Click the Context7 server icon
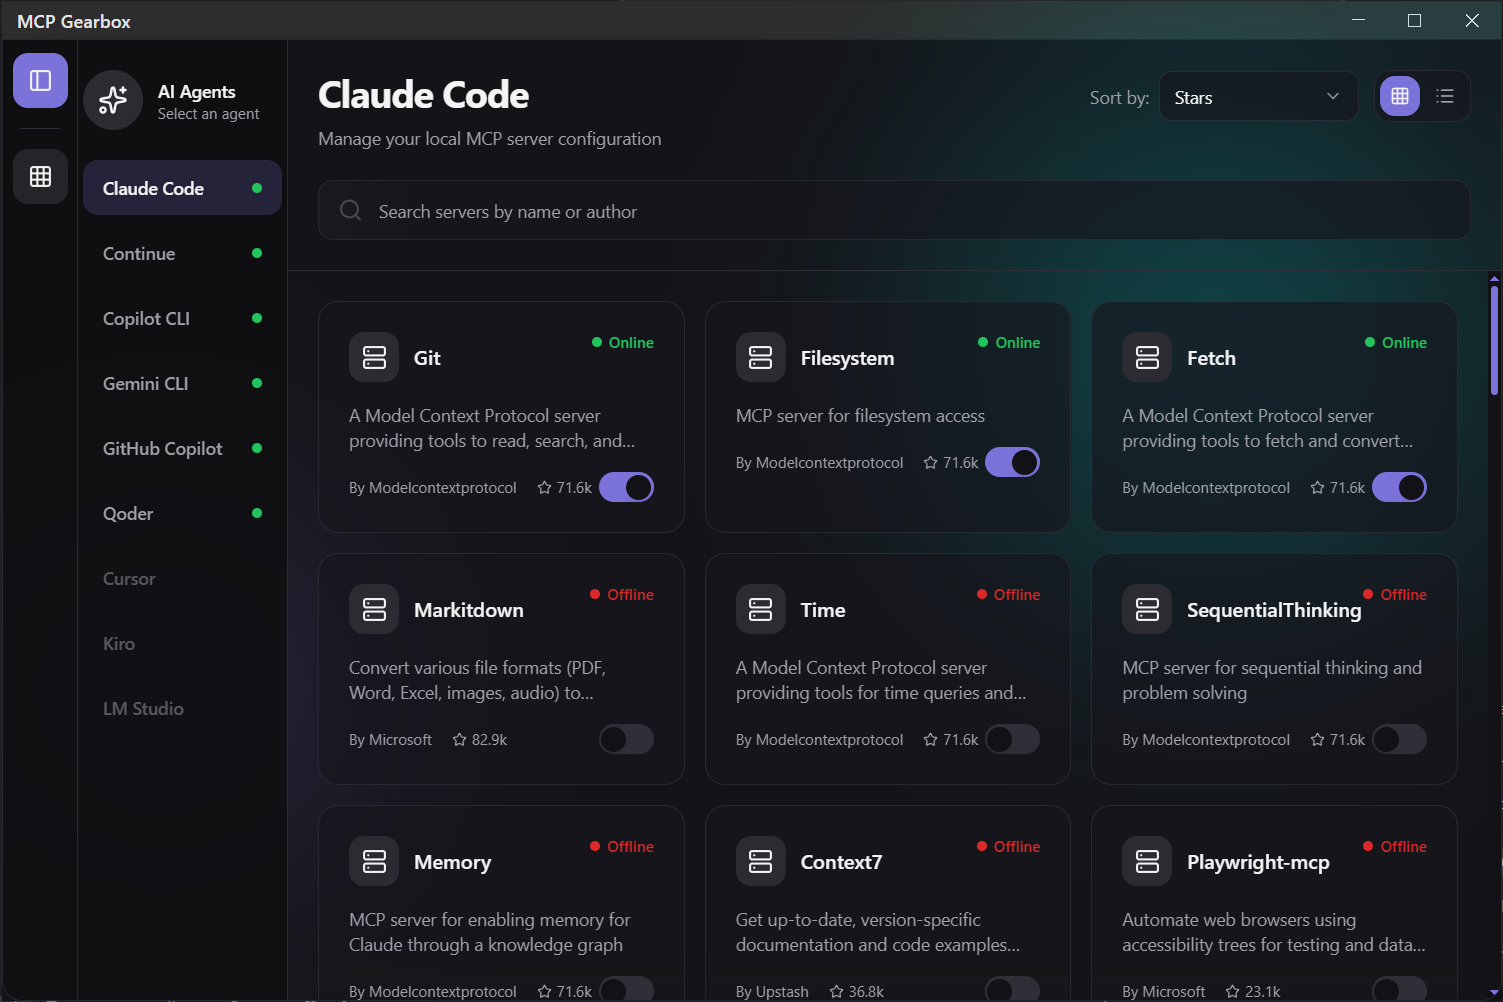 pyautogui.click(x=761, y=861)
